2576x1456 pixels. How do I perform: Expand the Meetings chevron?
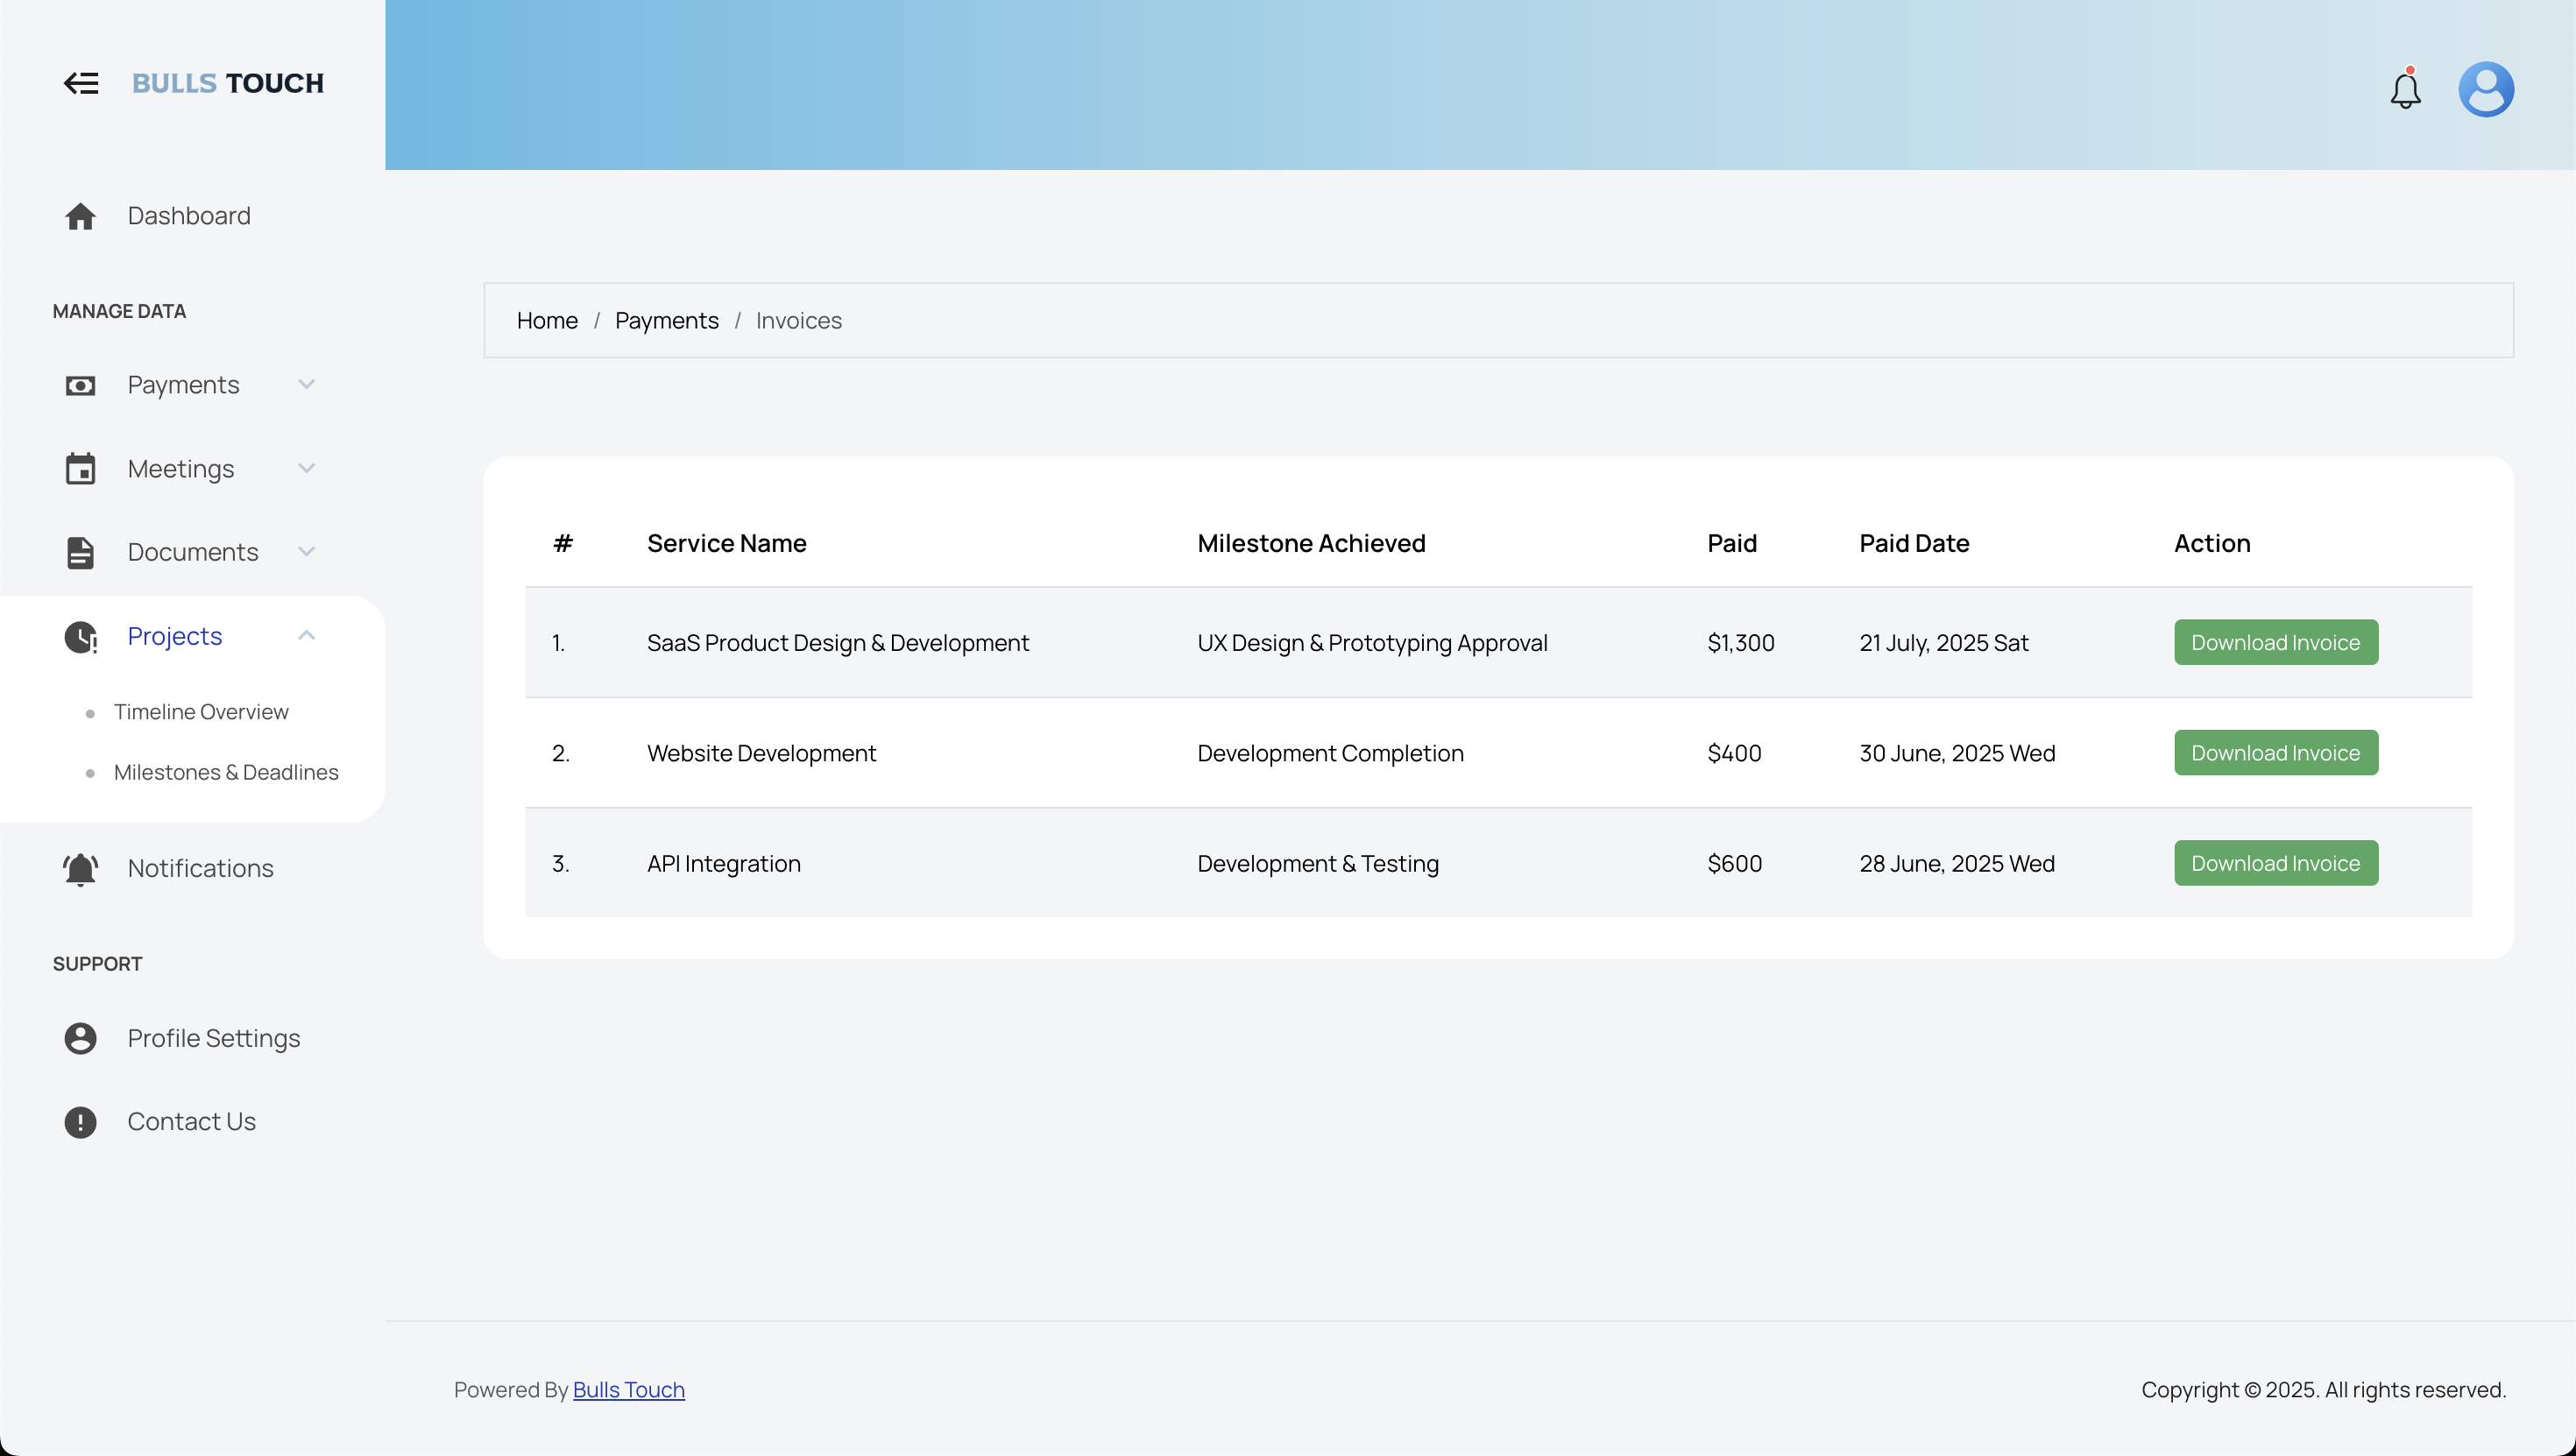[x=307, y=468]
